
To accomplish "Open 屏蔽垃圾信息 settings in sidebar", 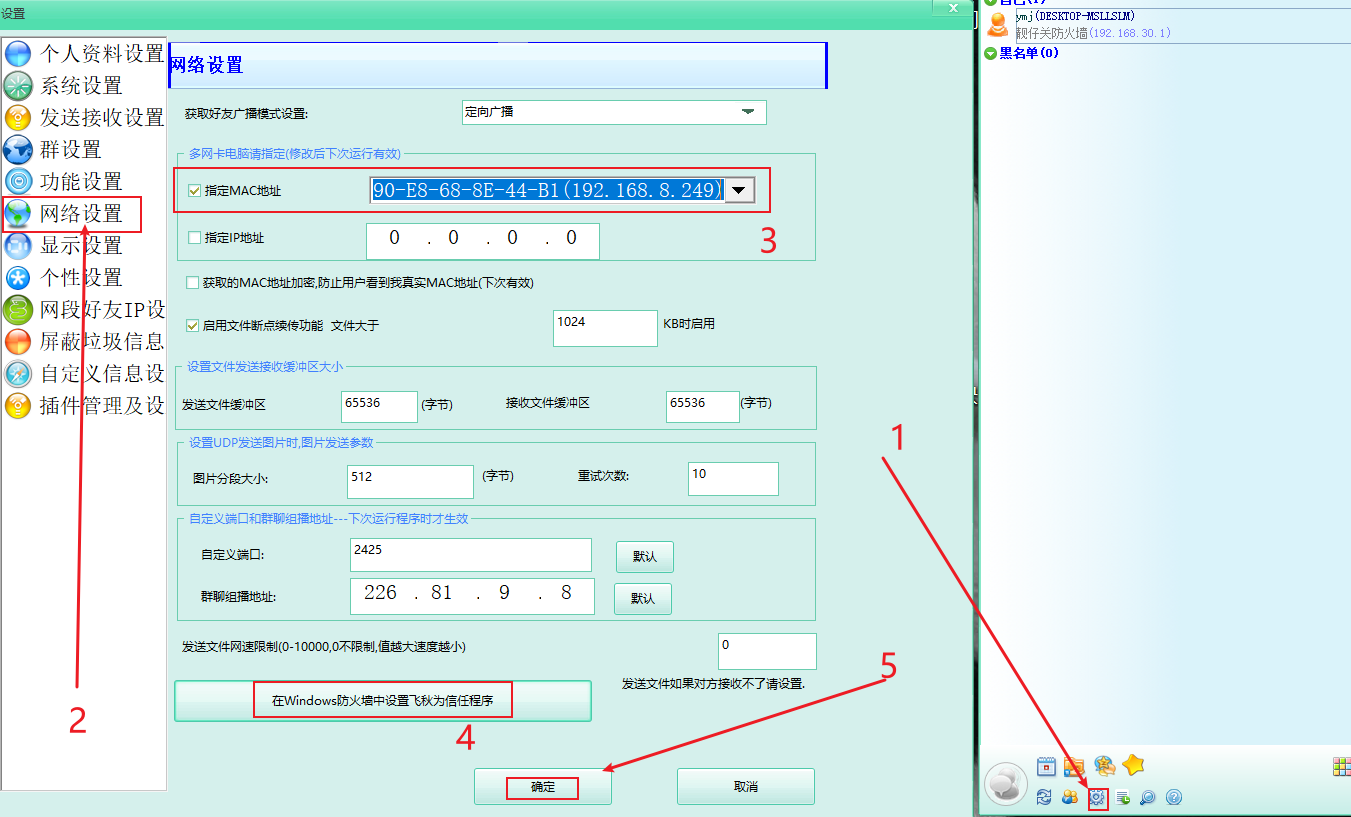I will pyautogui.click(x=84, y=342).
